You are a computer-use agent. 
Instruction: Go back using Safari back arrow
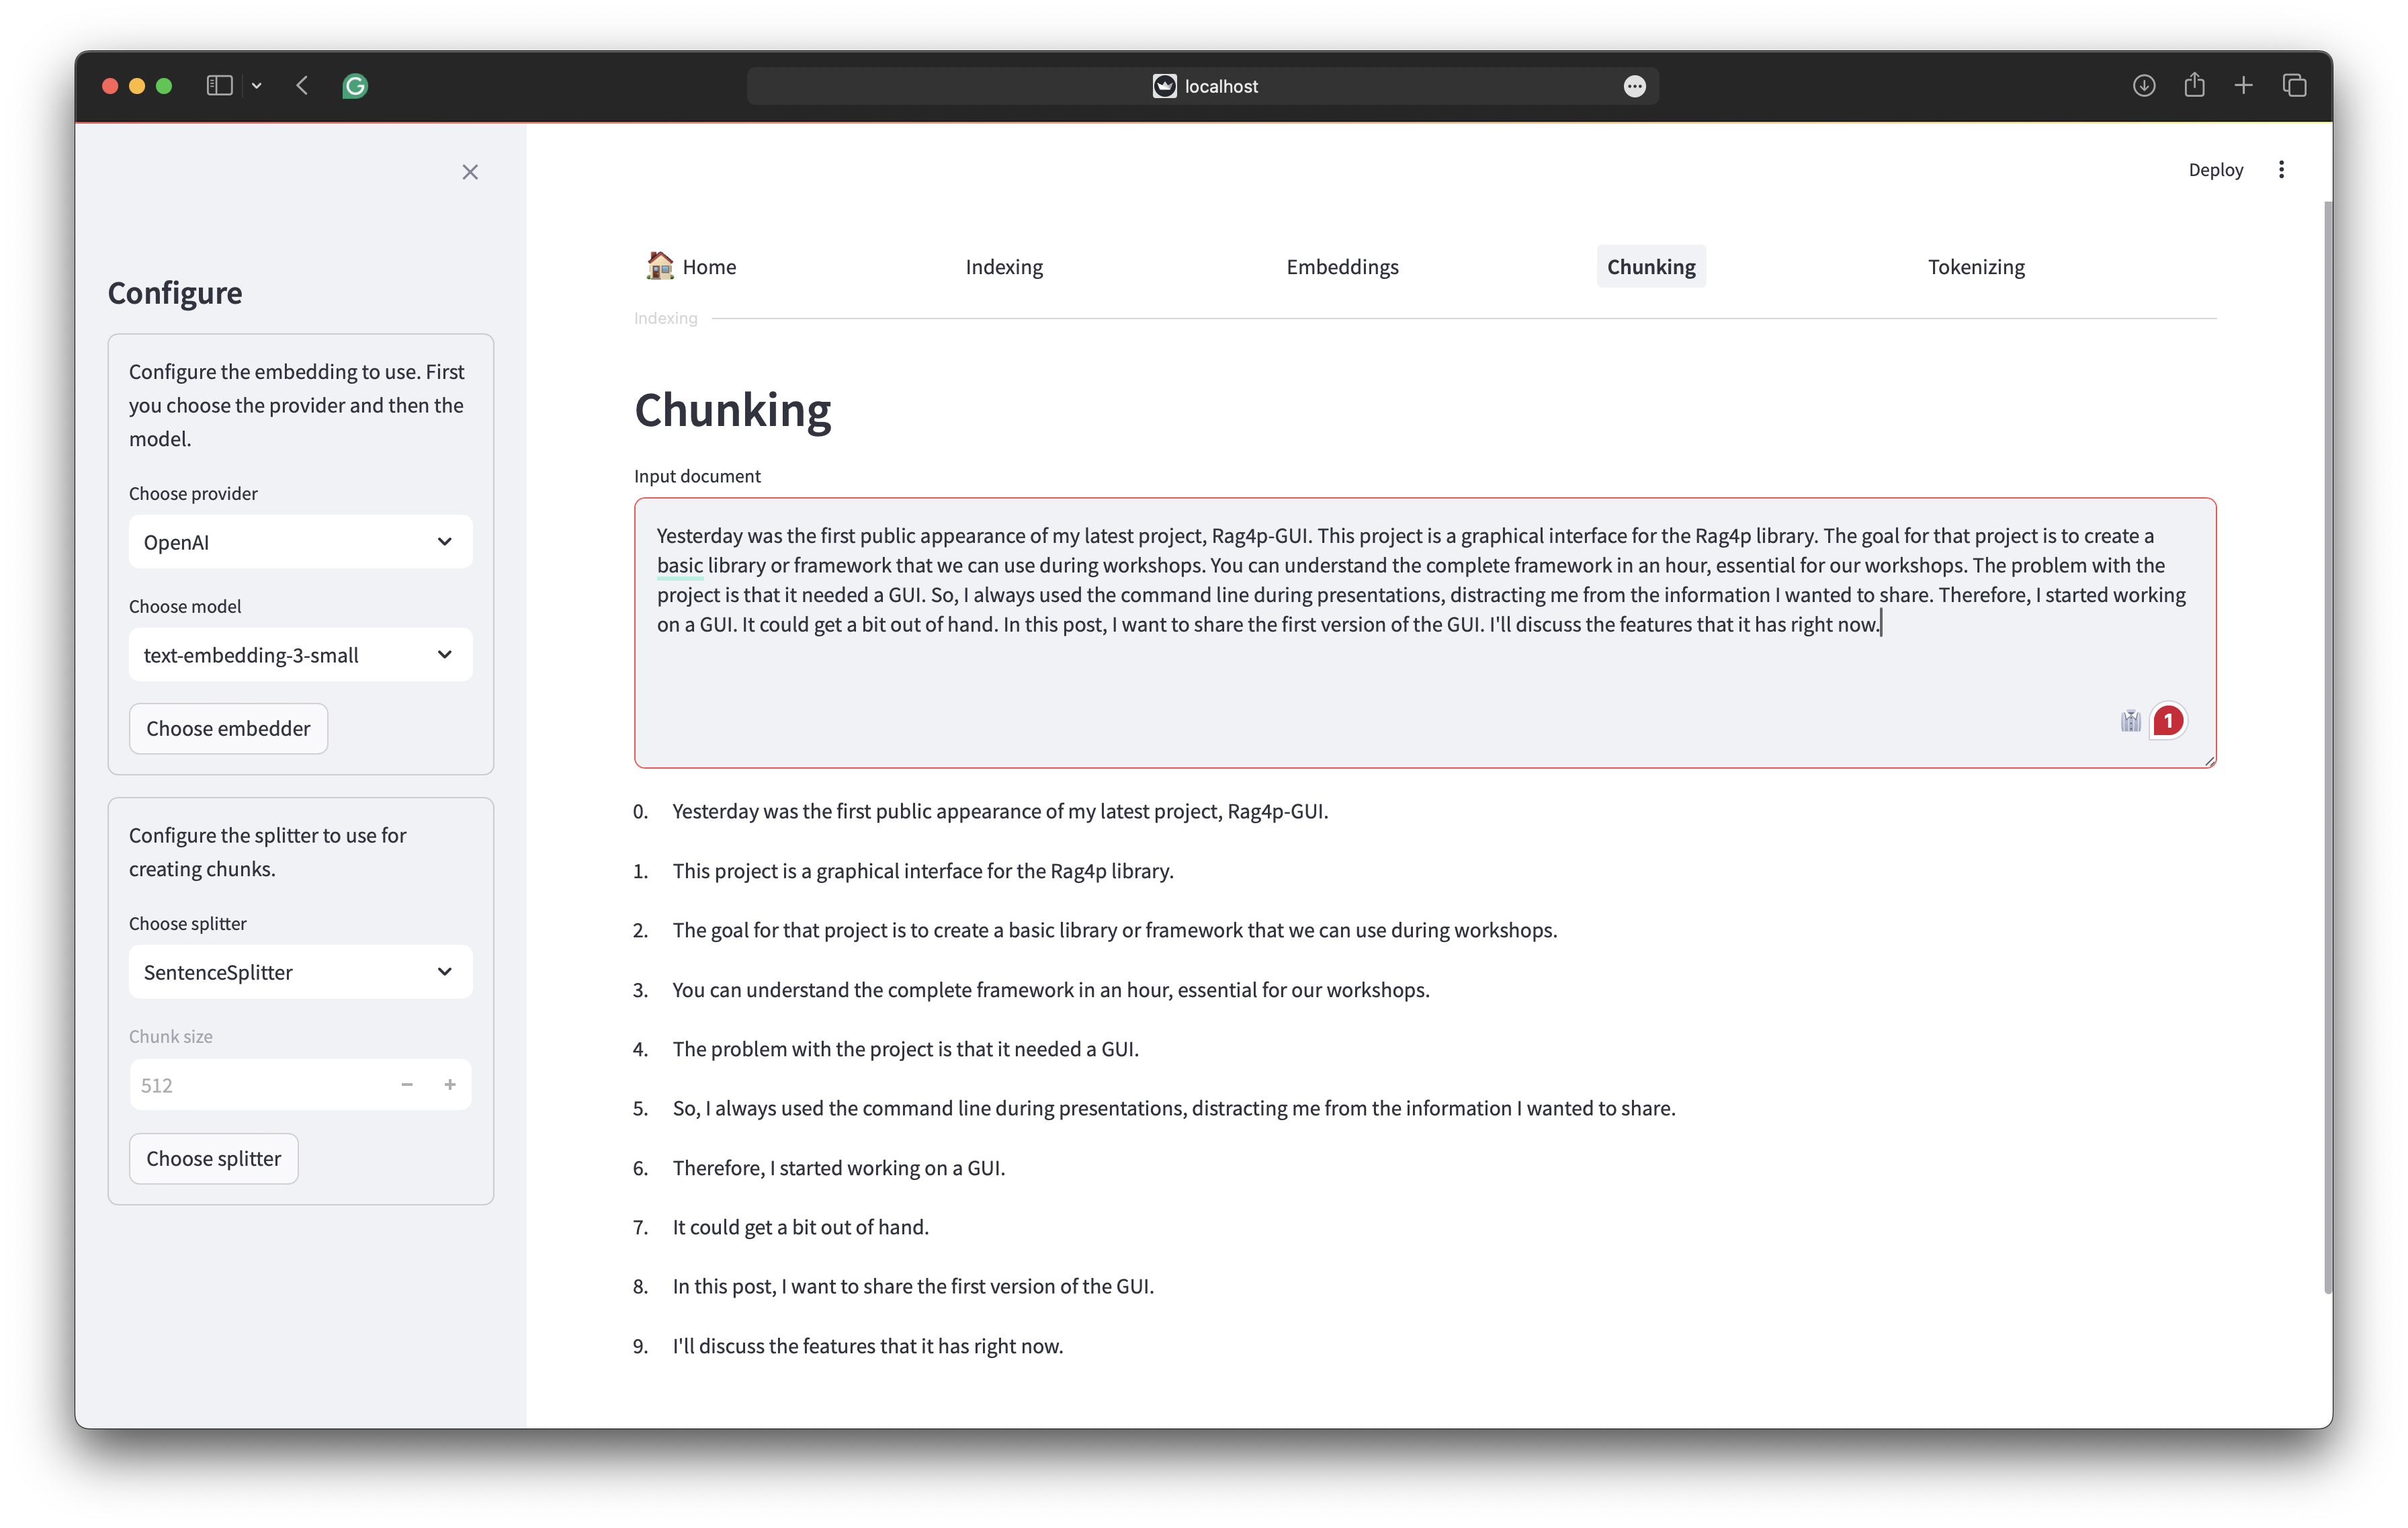click(302, 86)
